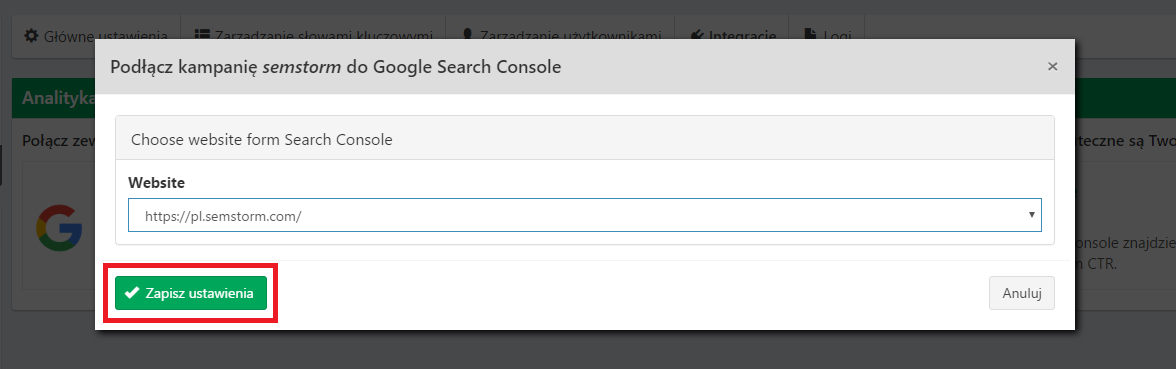Click the Google G logo
This screenshot has height=369, width=1176.
coord(58,227)
